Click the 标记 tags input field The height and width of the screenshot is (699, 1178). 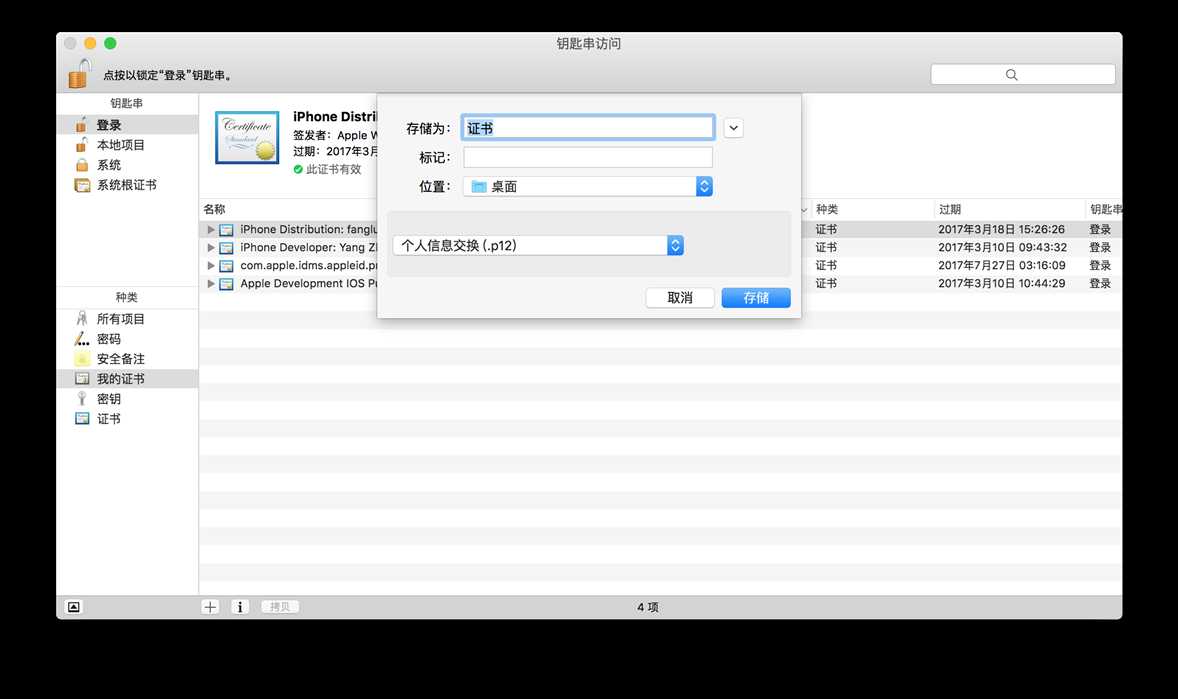(x=587, y=157)
